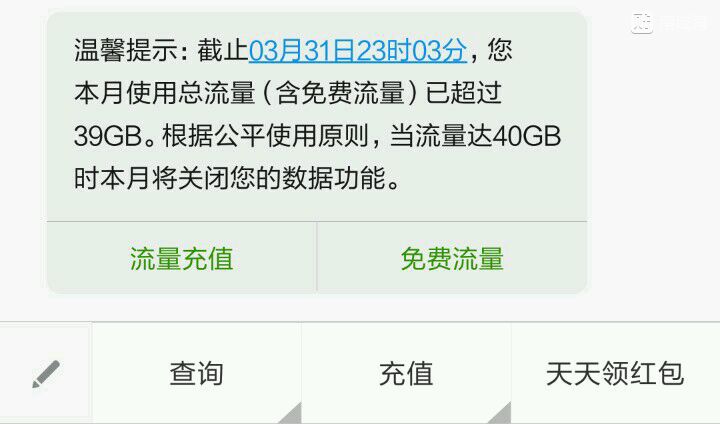Tap the green 免费流量 button
This screenshot has height=424, width=720.
[452, 258]
